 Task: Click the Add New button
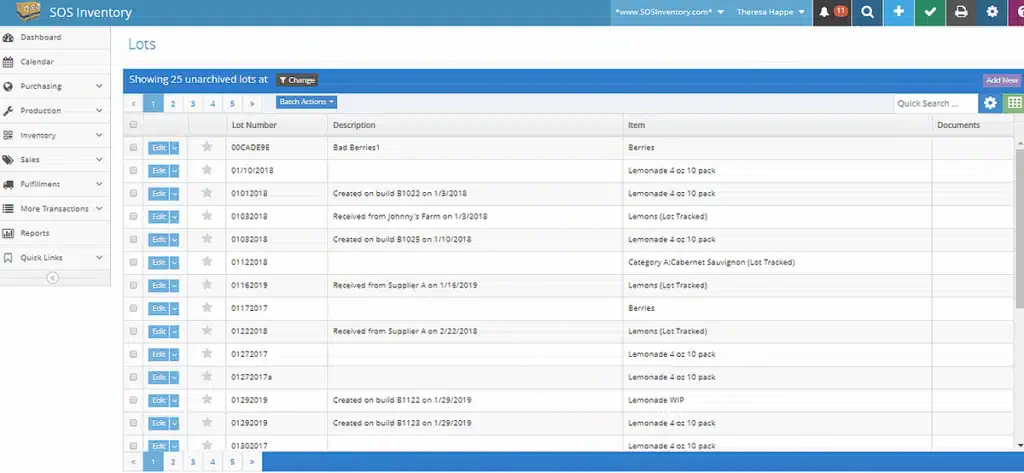coord(1002,80)
